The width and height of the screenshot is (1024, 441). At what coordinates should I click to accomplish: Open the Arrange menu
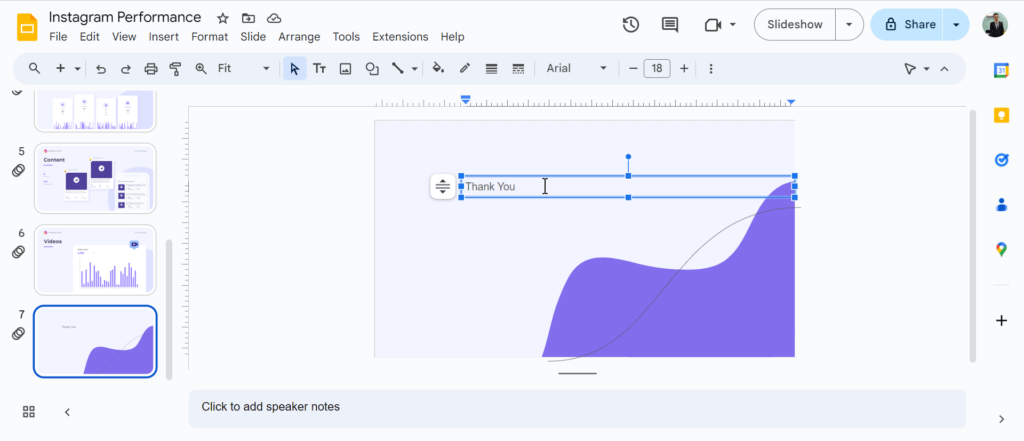[x=299, y=37]
